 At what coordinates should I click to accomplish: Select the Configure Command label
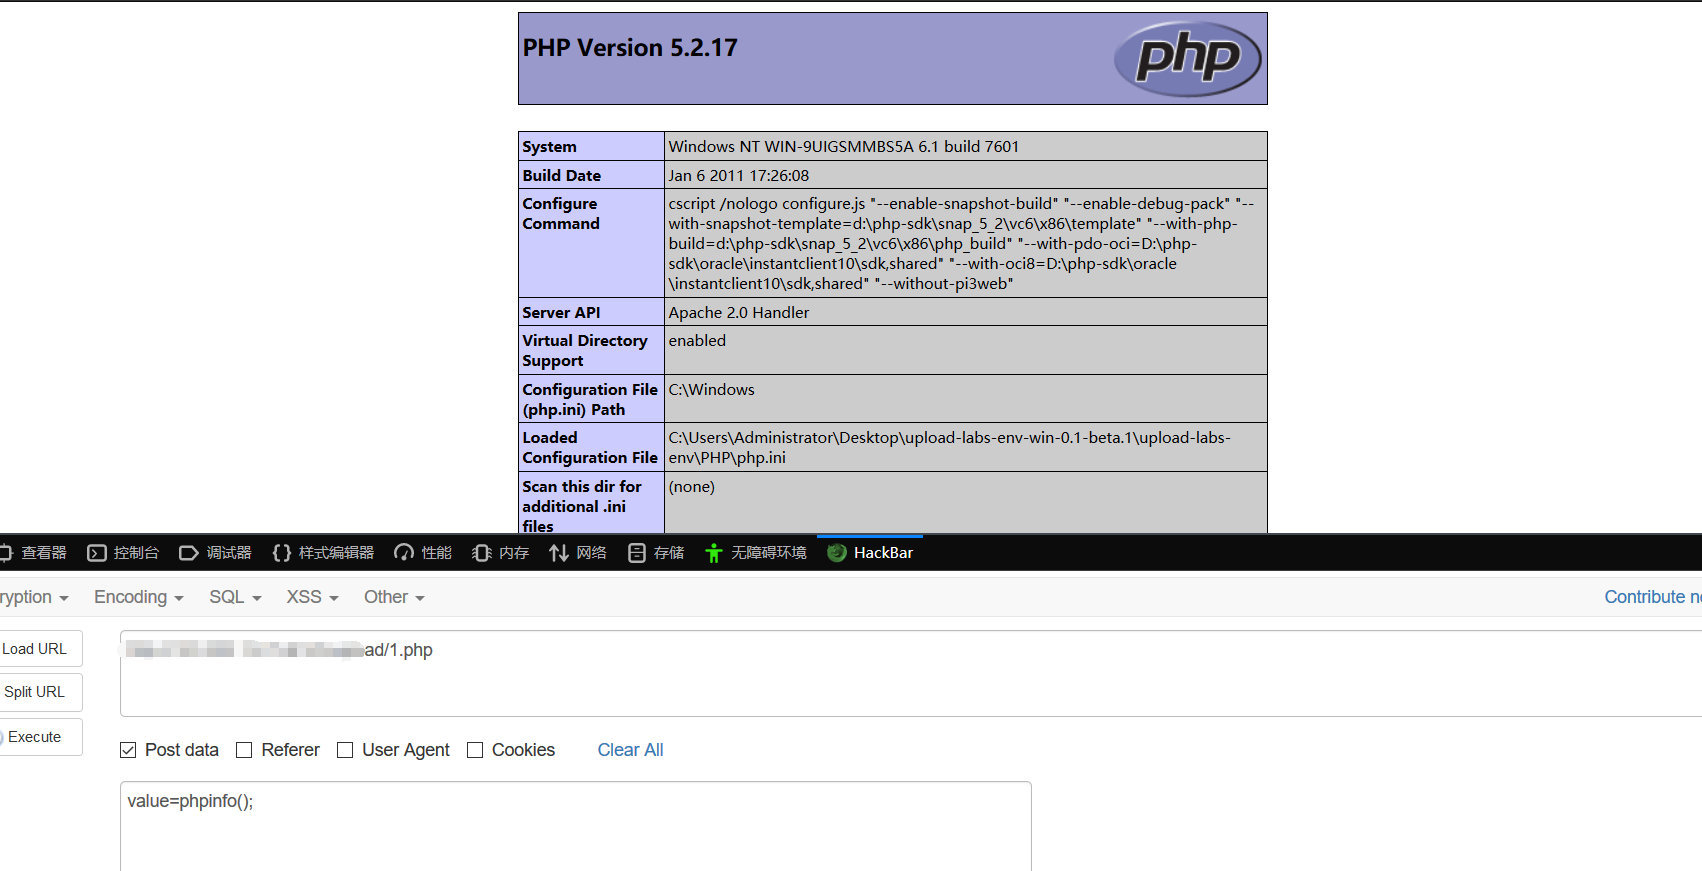(561, 214)
